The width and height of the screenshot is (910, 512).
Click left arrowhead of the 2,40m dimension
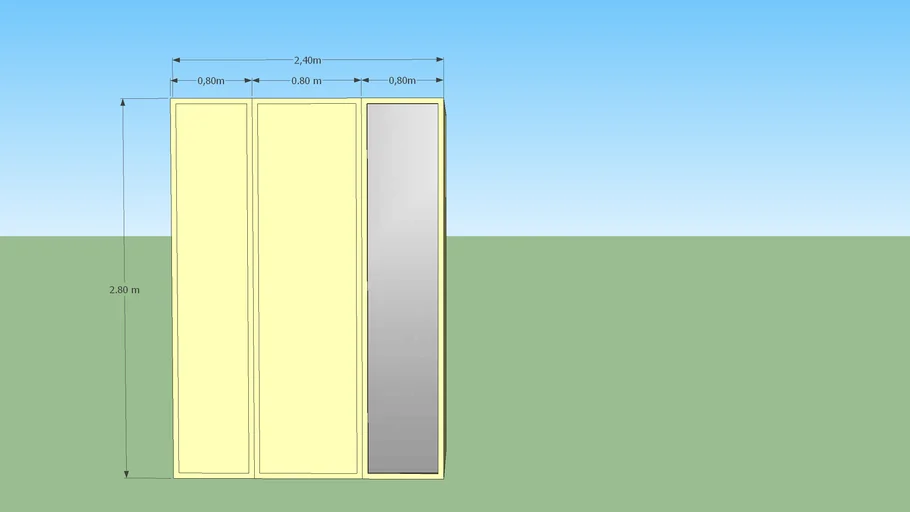pyautogui.click(x=176, y=60)
